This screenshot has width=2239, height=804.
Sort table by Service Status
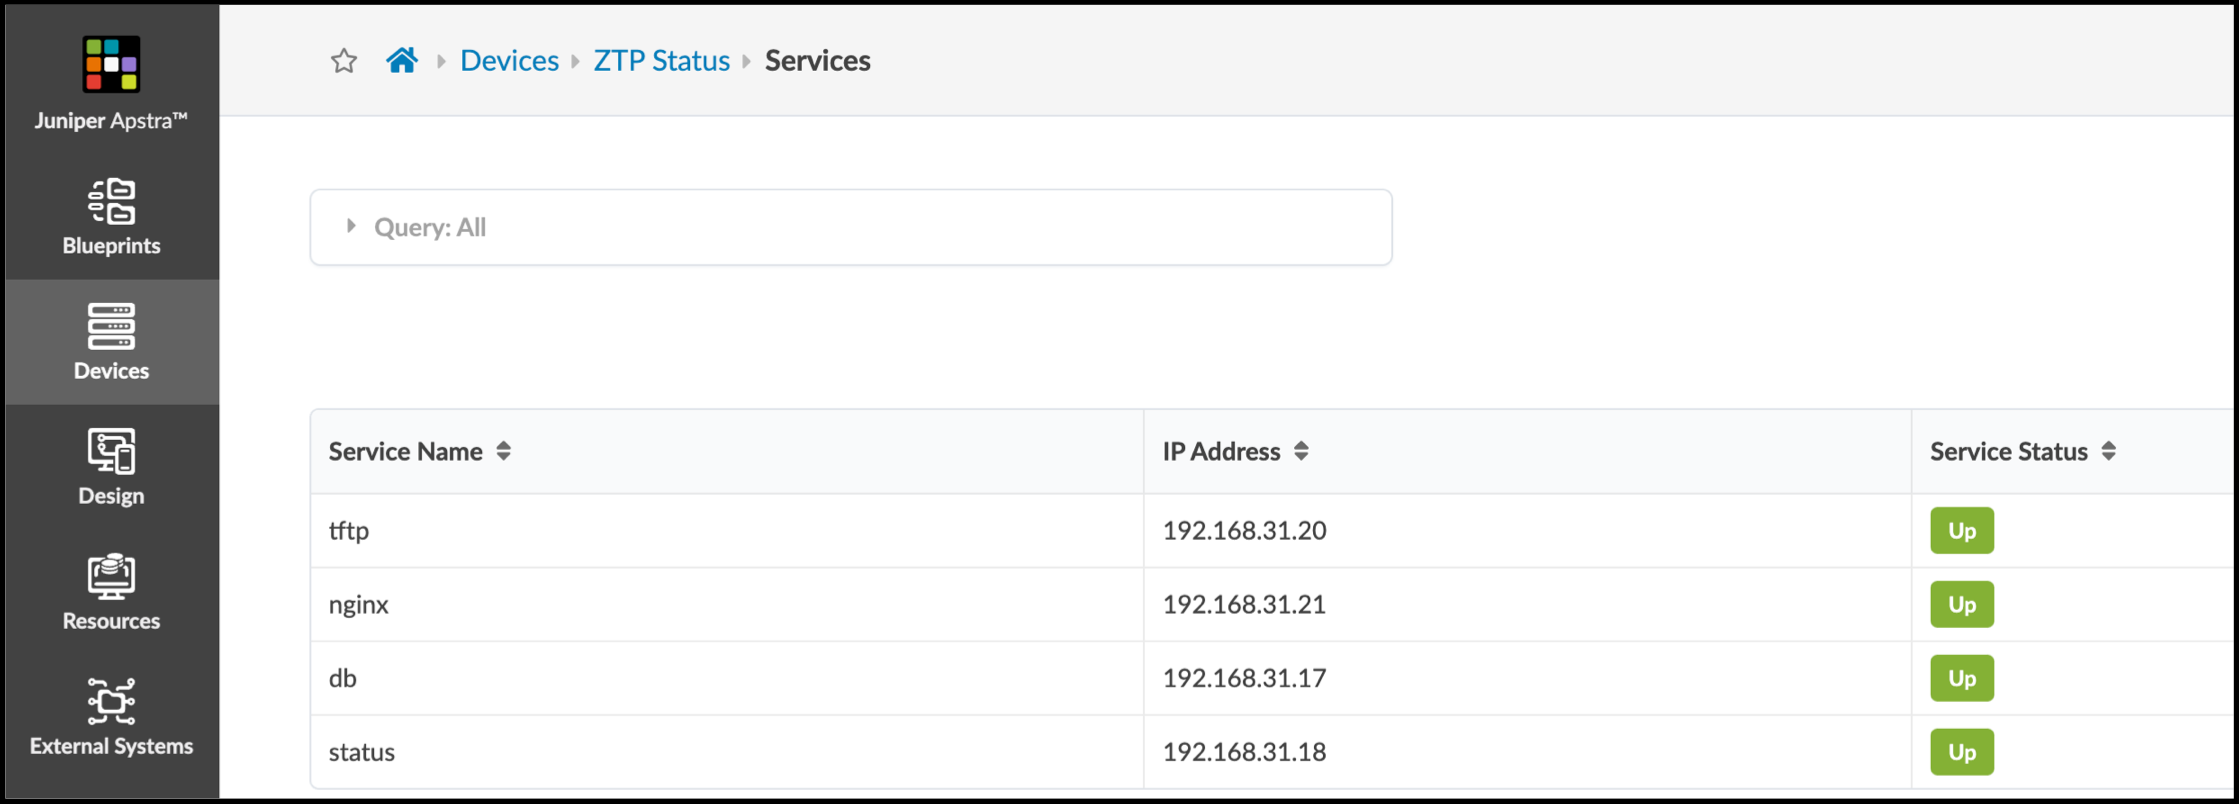click(x=2108, y=452)
